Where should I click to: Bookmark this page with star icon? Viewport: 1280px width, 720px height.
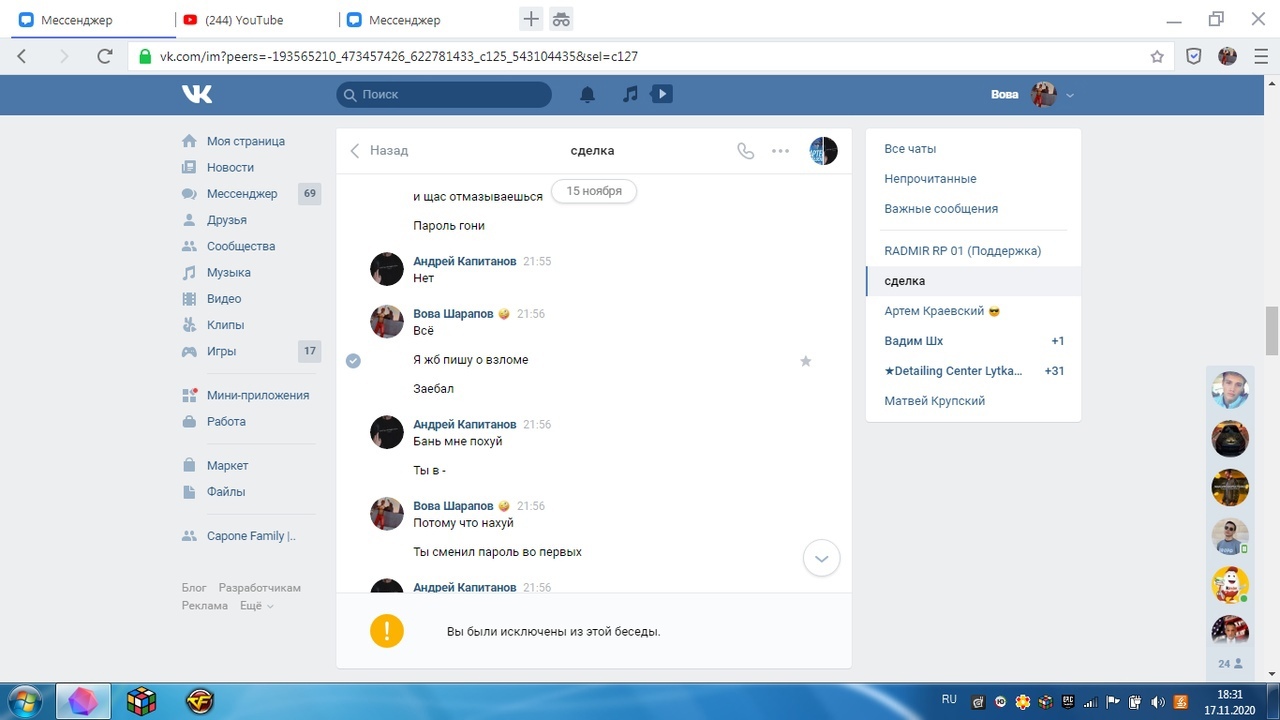(1157, 57)
